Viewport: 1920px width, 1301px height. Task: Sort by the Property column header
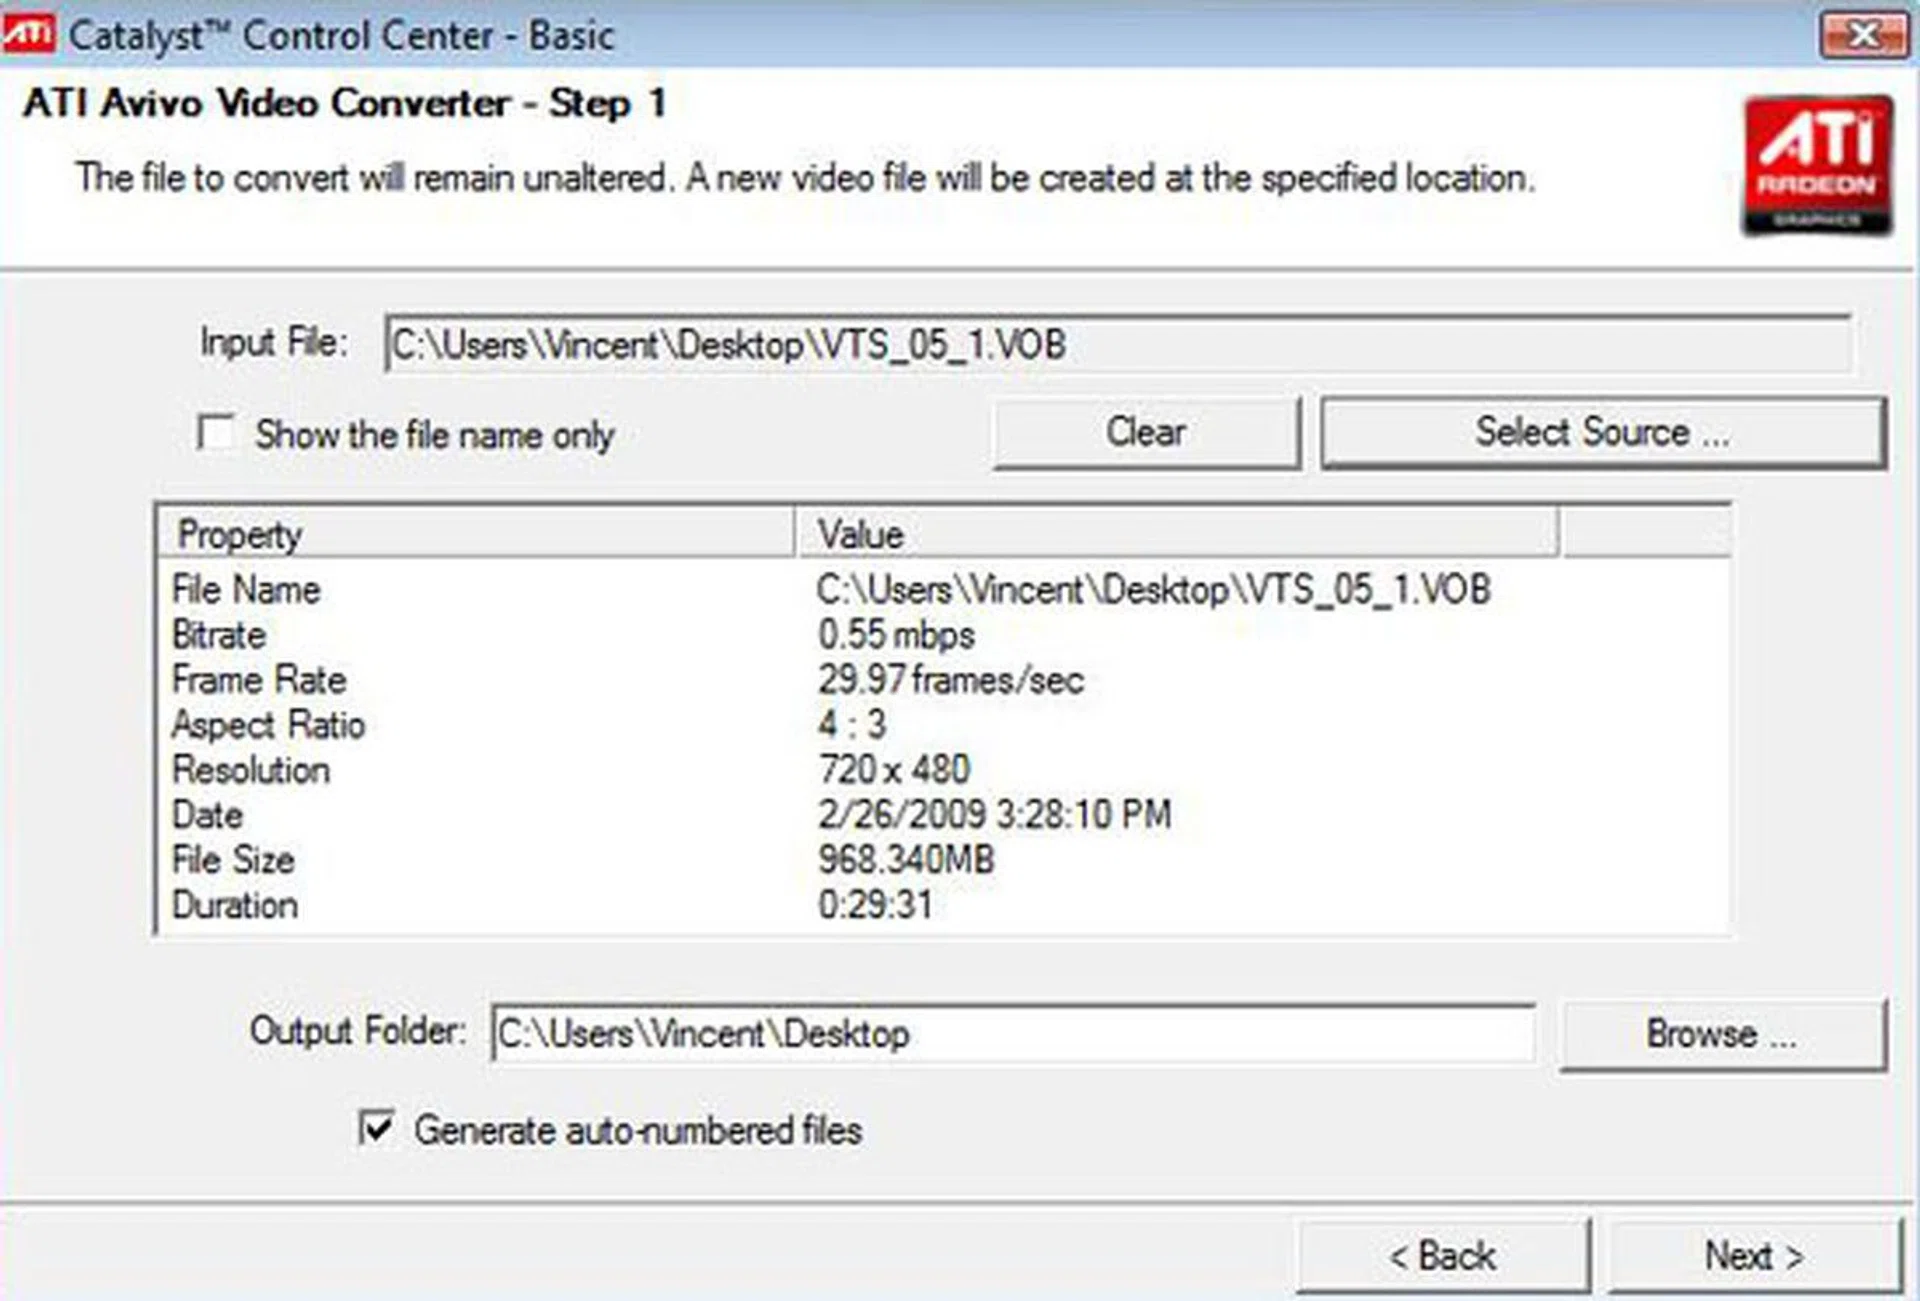(476, 533)
